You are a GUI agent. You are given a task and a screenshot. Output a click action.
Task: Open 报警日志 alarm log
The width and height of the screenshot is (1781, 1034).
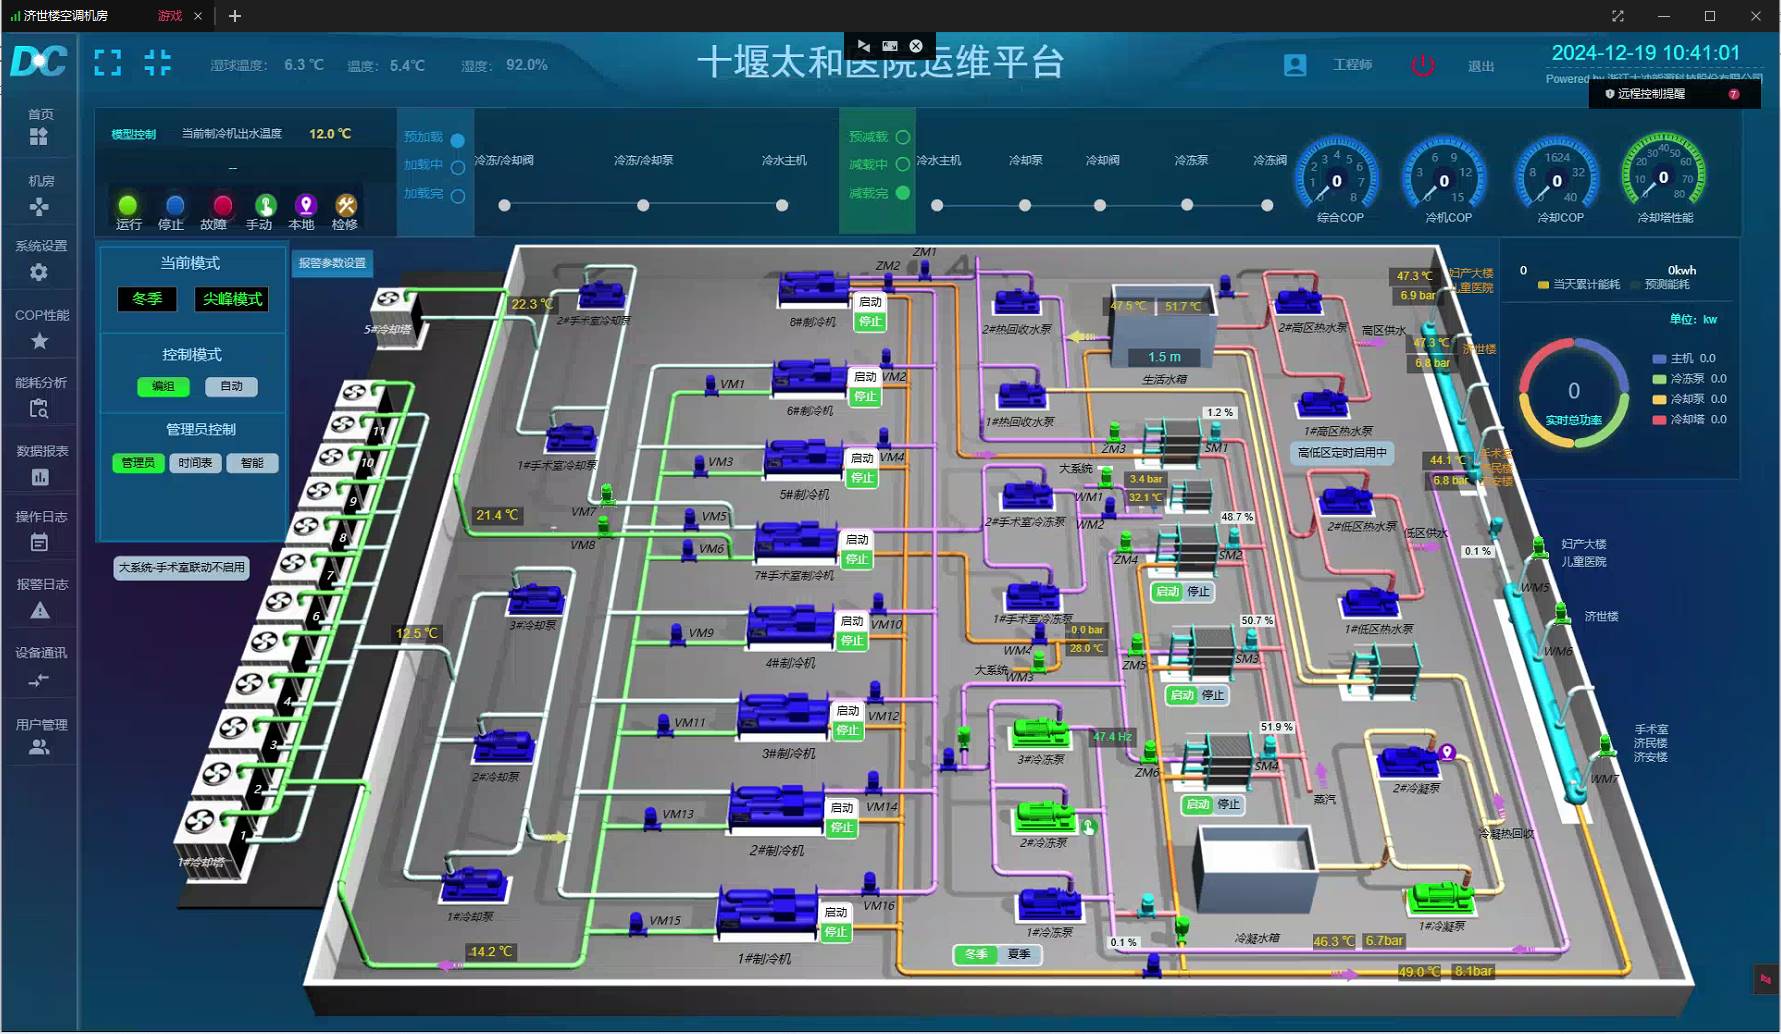pos(40,598)
